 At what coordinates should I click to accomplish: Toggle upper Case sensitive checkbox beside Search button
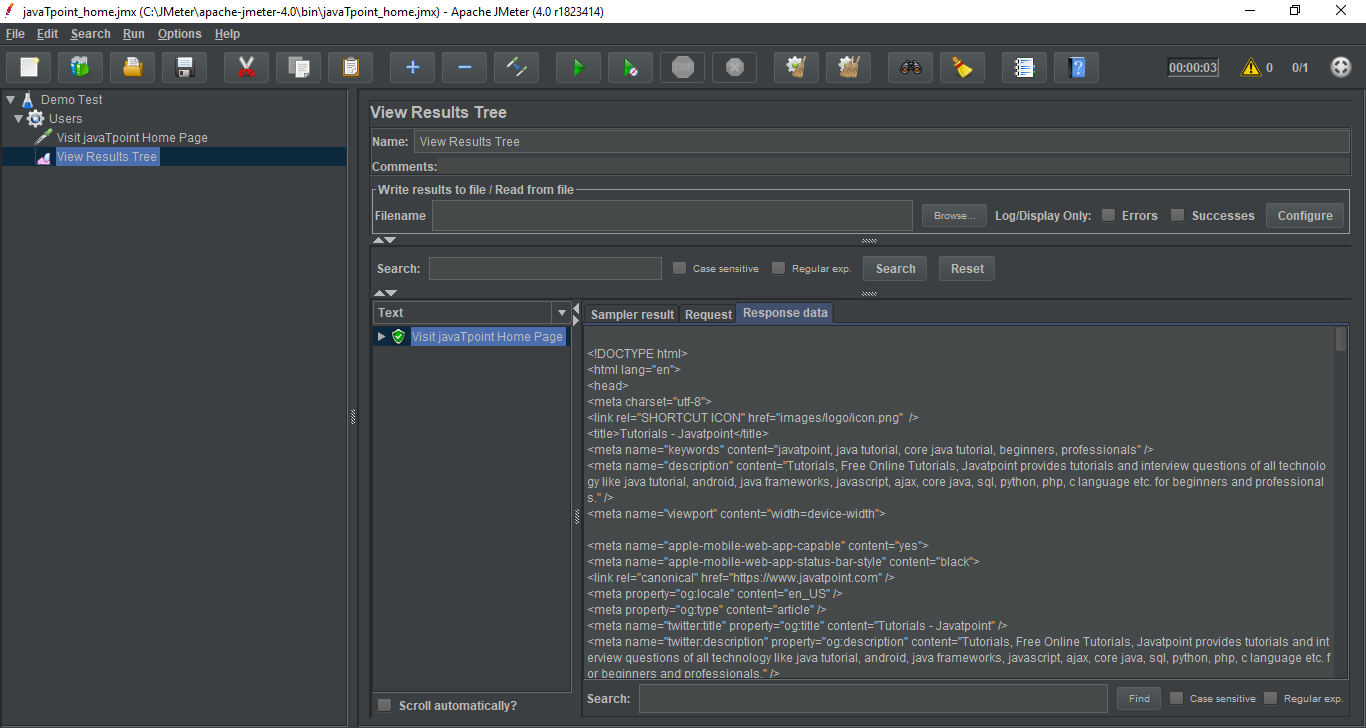(679, 268)
